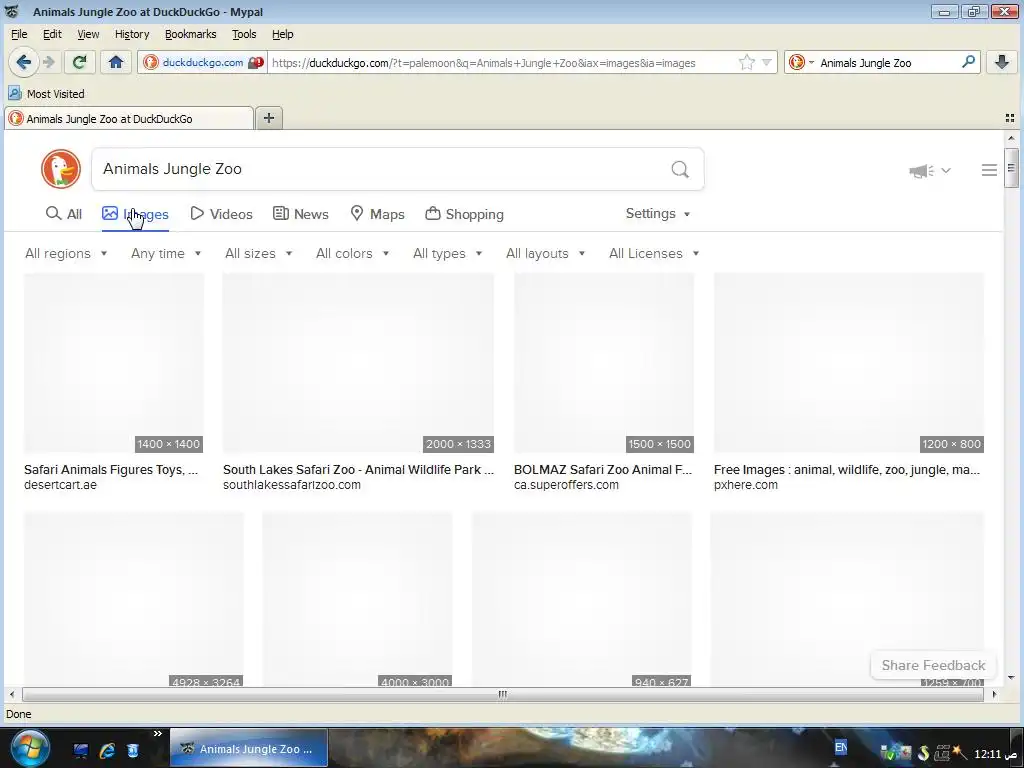Click the Most Visited bookmarks icon
The image size is (1024, 768).
tap(15, 93)
